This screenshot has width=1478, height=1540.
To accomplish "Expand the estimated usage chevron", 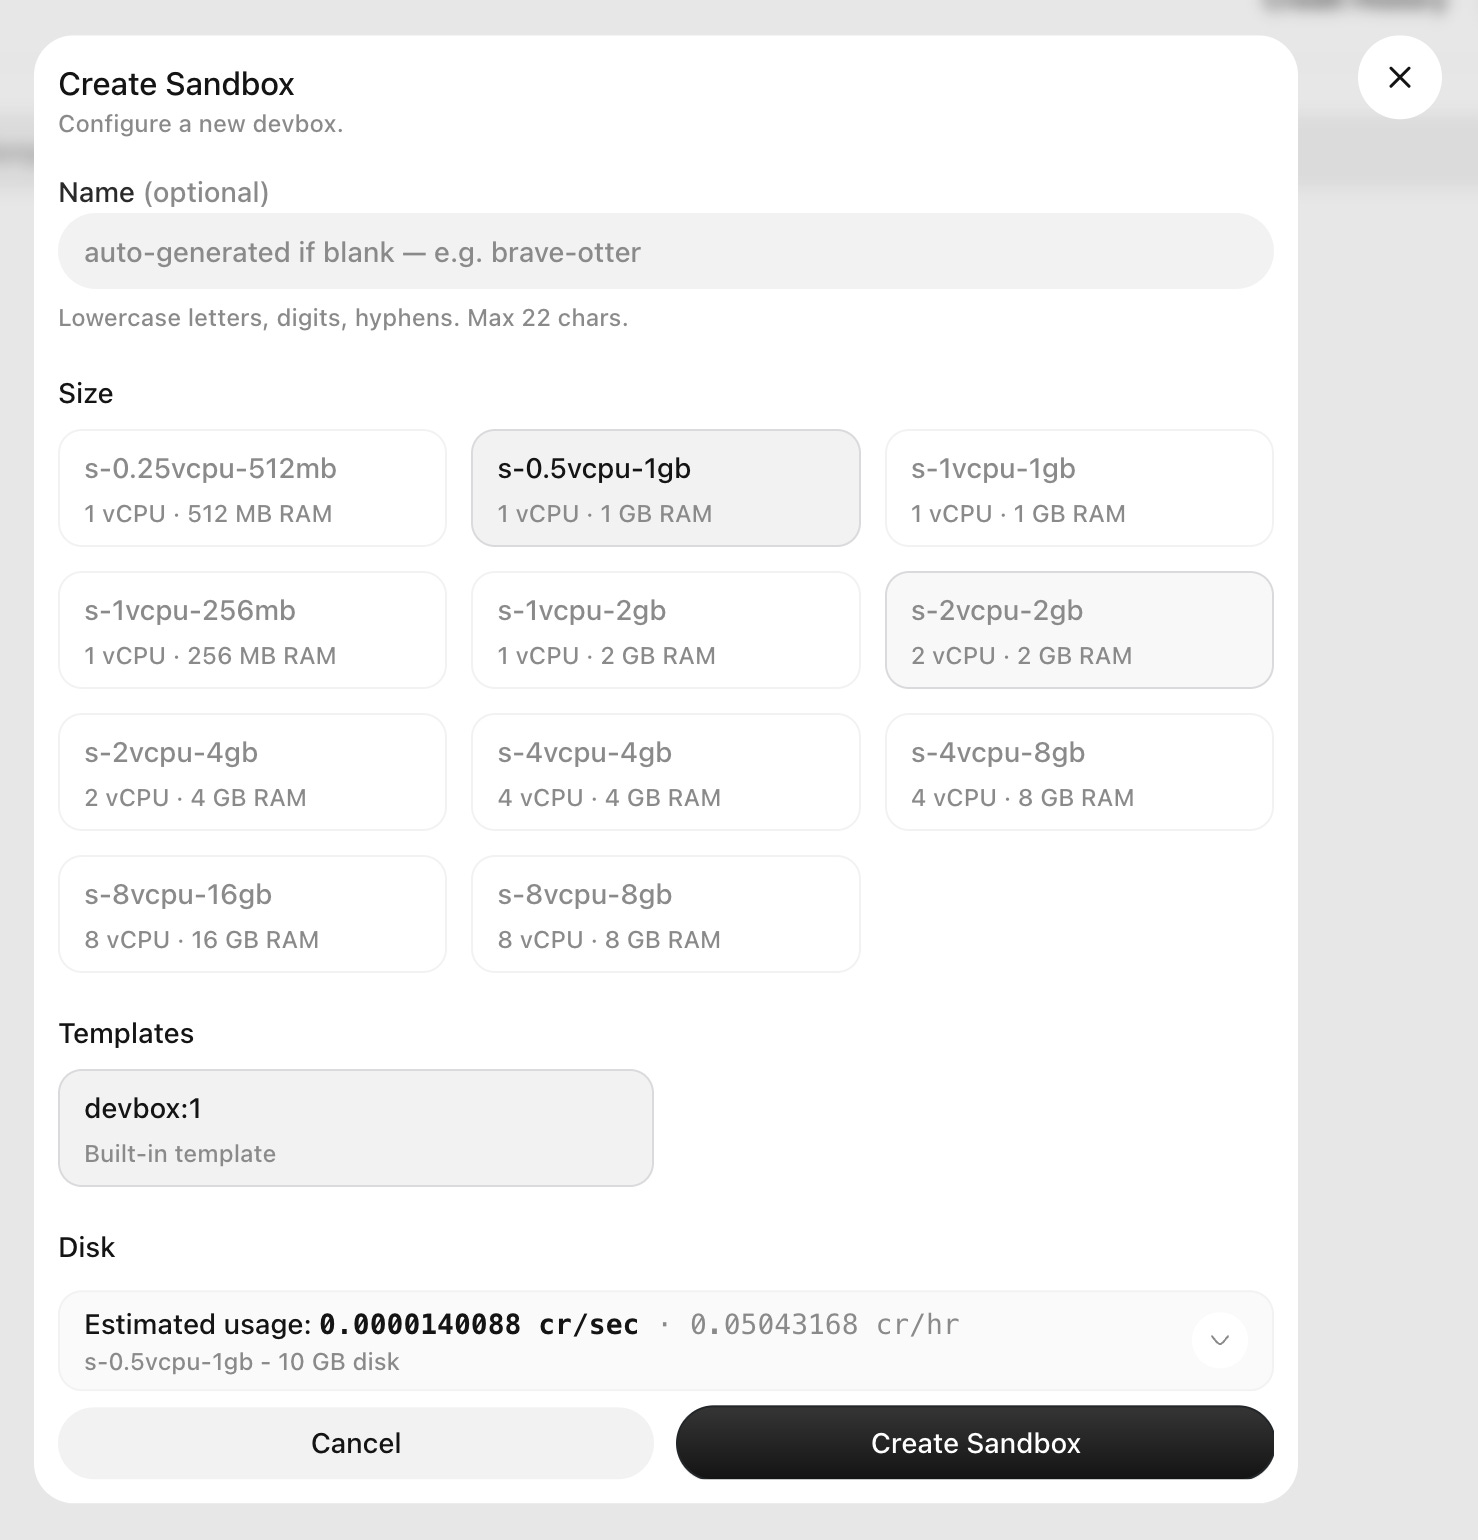I will pyautogui.click(x=1220, y=1340).
